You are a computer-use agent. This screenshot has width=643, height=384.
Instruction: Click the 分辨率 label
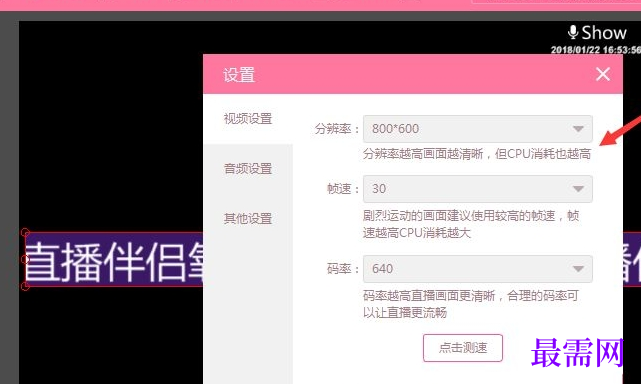[337, 129]
